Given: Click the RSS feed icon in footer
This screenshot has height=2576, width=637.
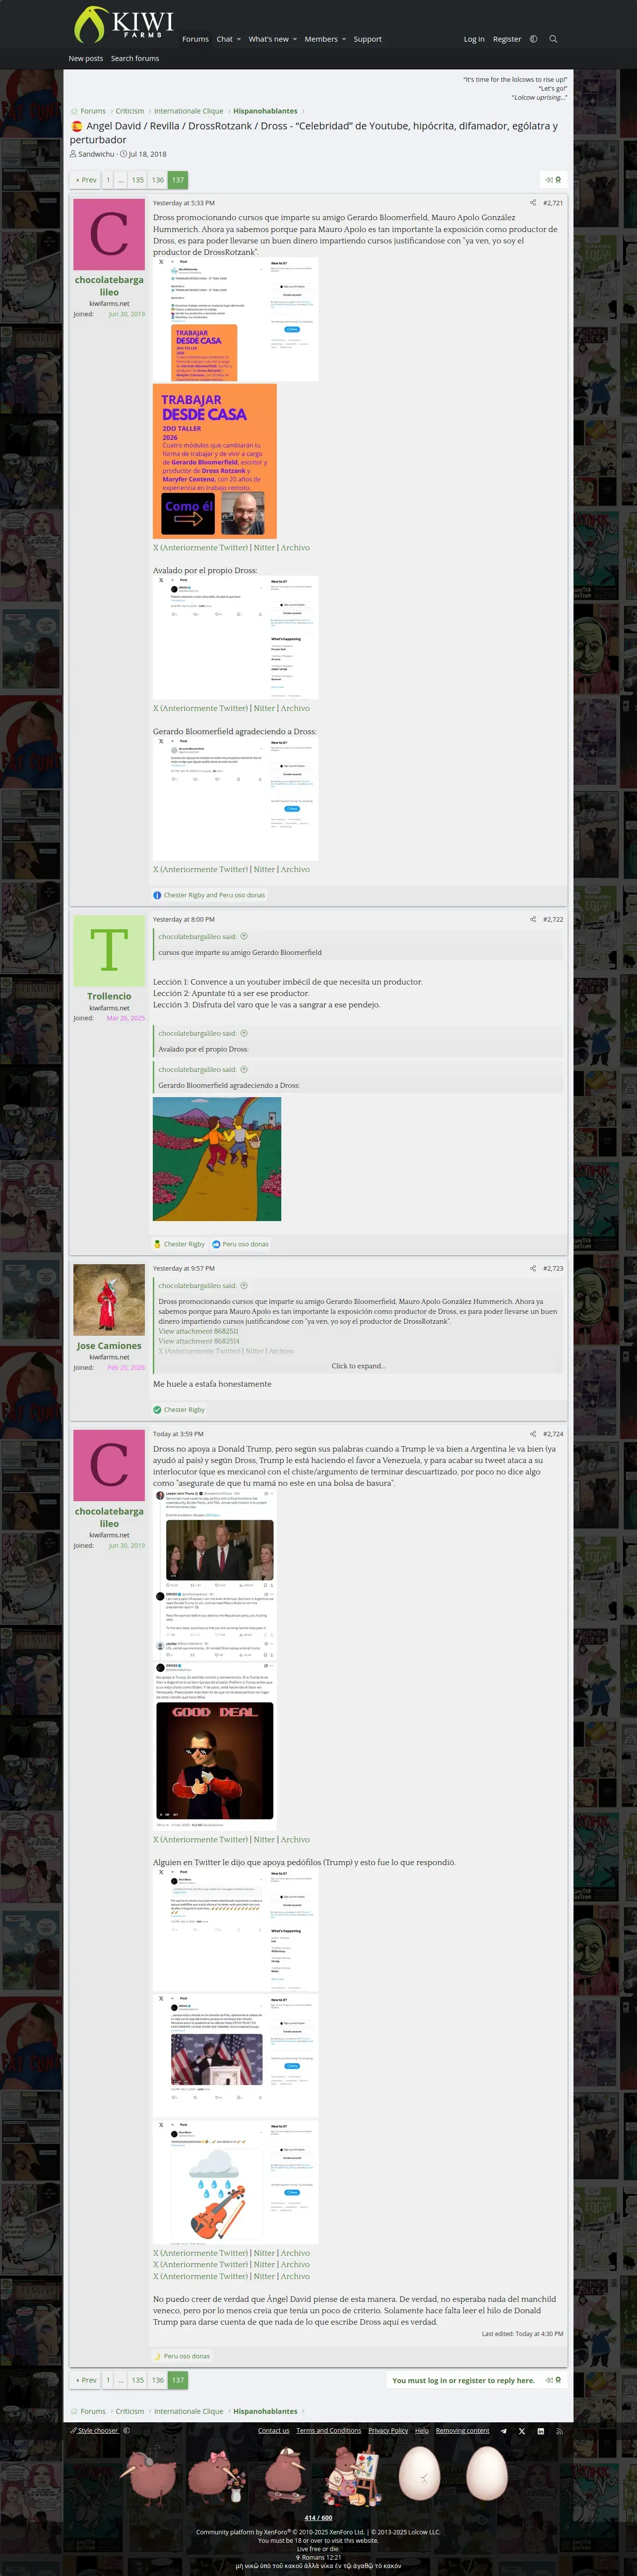Looking at the screenshot, I should pos(559,2430).
